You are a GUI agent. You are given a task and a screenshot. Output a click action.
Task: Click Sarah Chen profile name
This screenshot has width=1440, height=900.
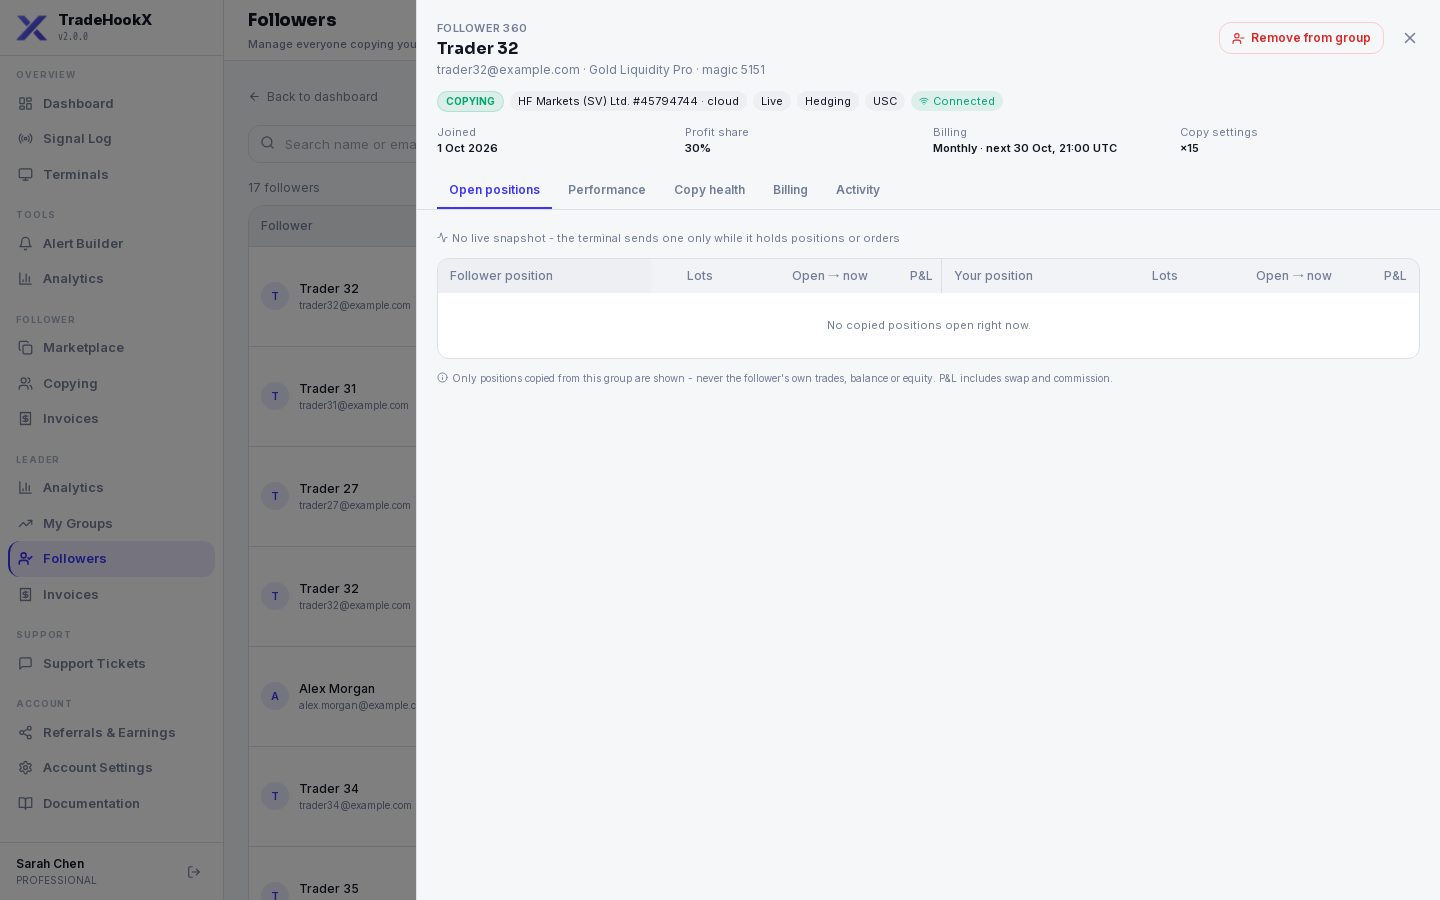pyautogui.click(x=50, y=864)
